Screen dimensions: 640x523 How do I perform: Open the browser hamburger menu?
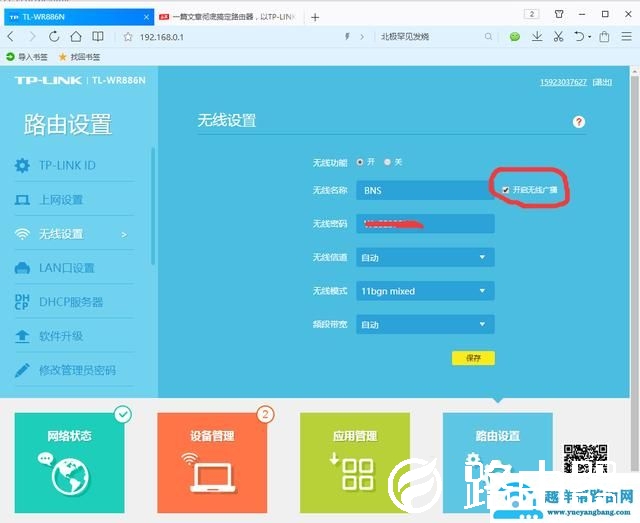click(627, 37)
